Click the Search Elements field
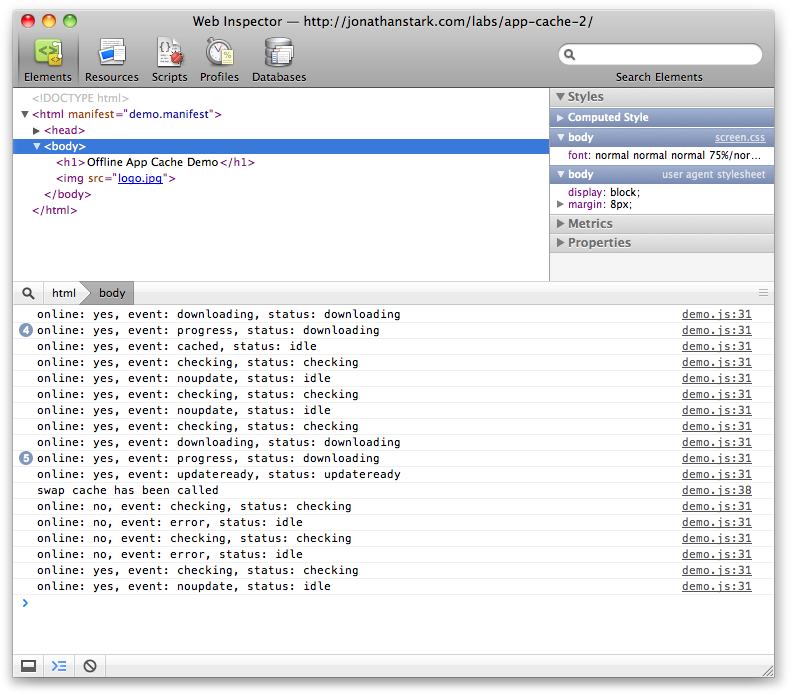Screen dimensions: 791x694 [660, 55]
